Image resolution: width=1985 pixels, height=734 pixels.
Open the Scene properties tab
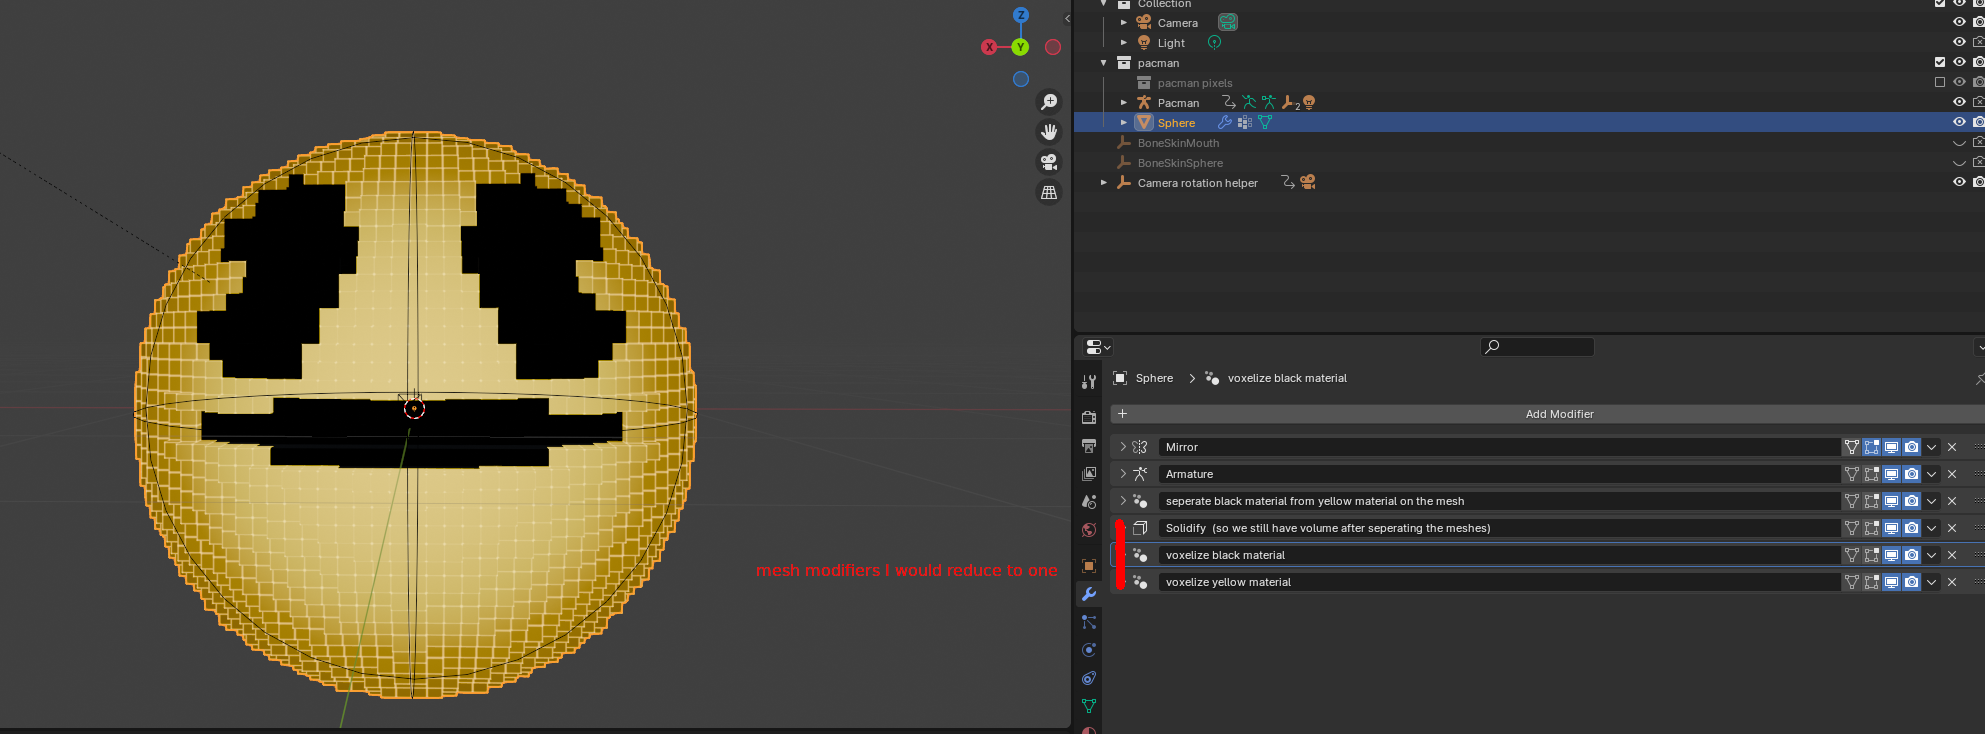click(1089, 501)
